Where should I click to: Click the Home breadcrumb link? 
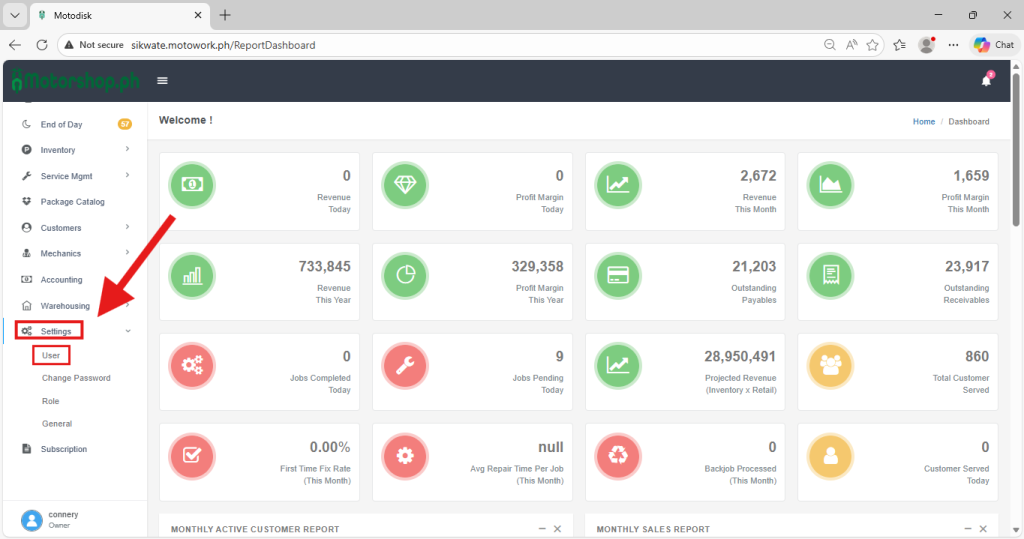(923, 121)
